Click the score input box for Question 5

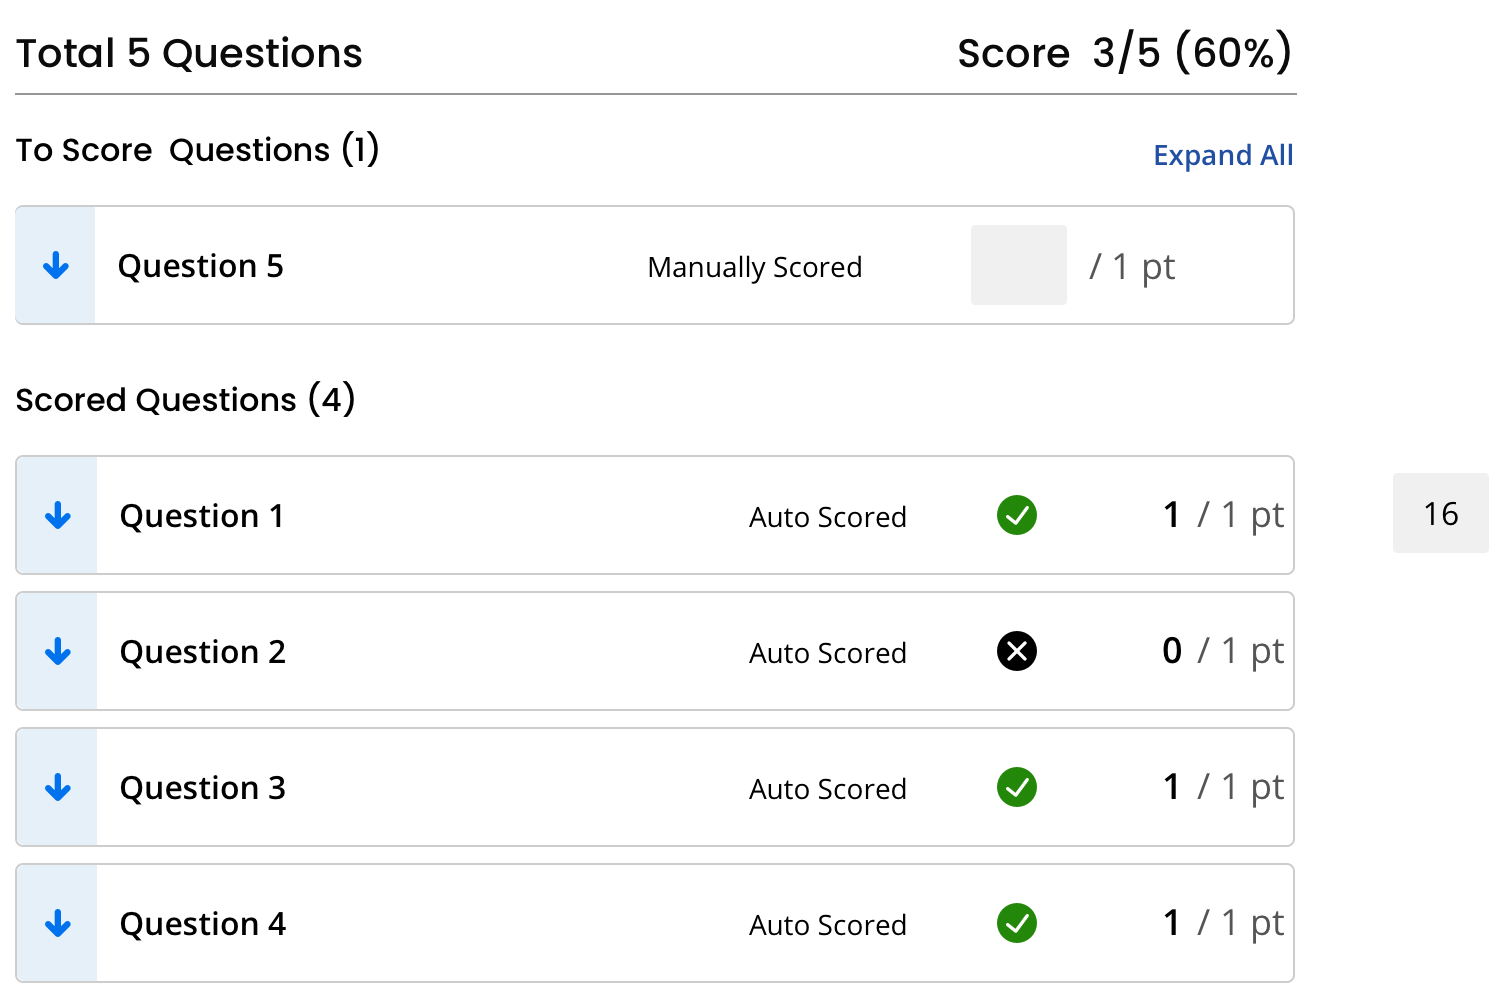click(1018, 264)
